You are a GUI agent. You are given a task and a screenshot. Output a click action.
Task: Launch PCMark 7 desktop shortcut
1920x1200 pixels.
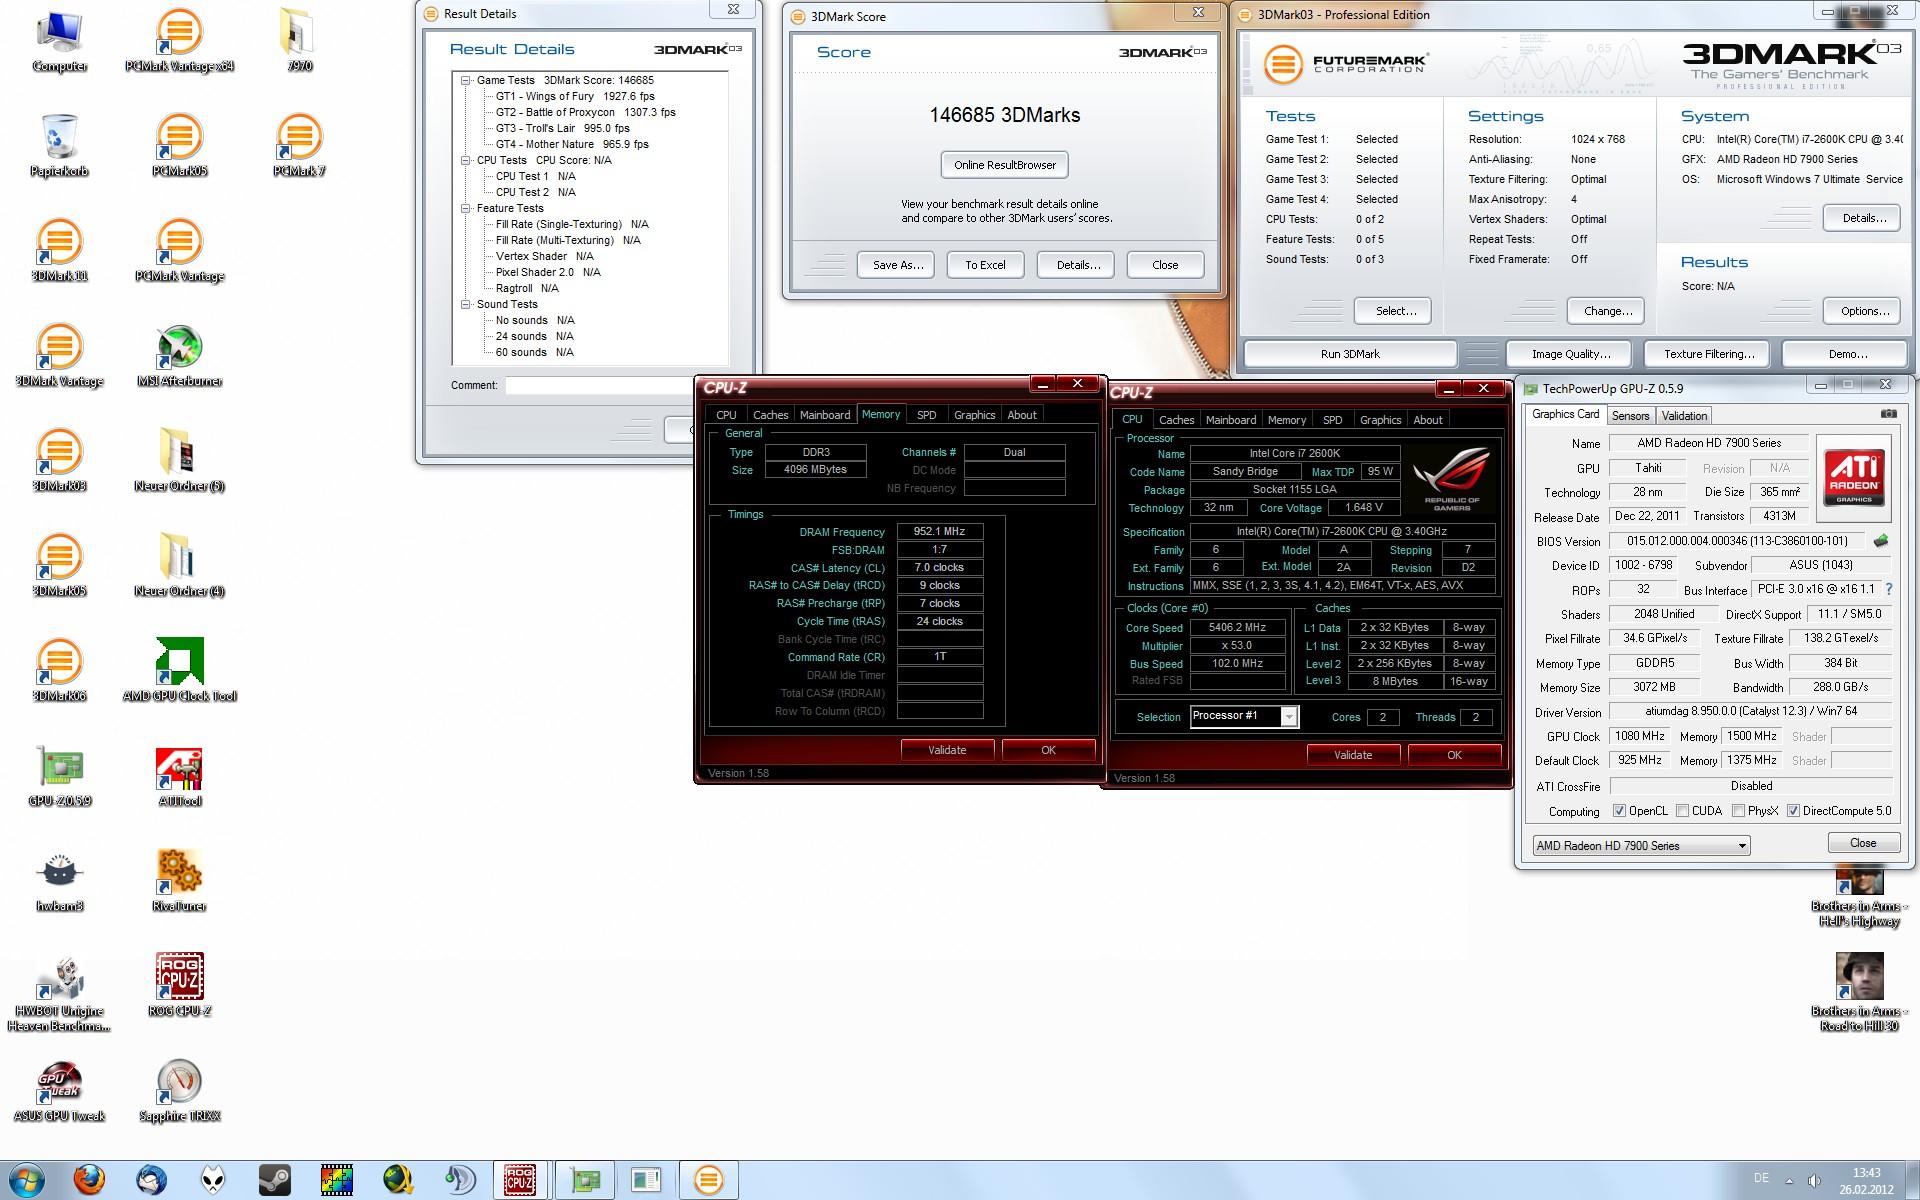click(299, 146)
